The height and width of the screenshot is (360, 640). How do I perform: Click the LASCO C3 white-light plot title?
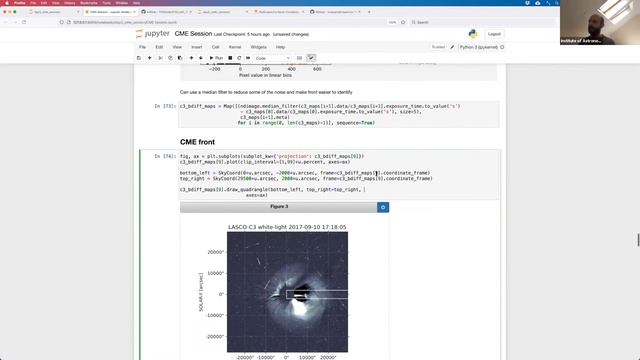tap(287, 227)
